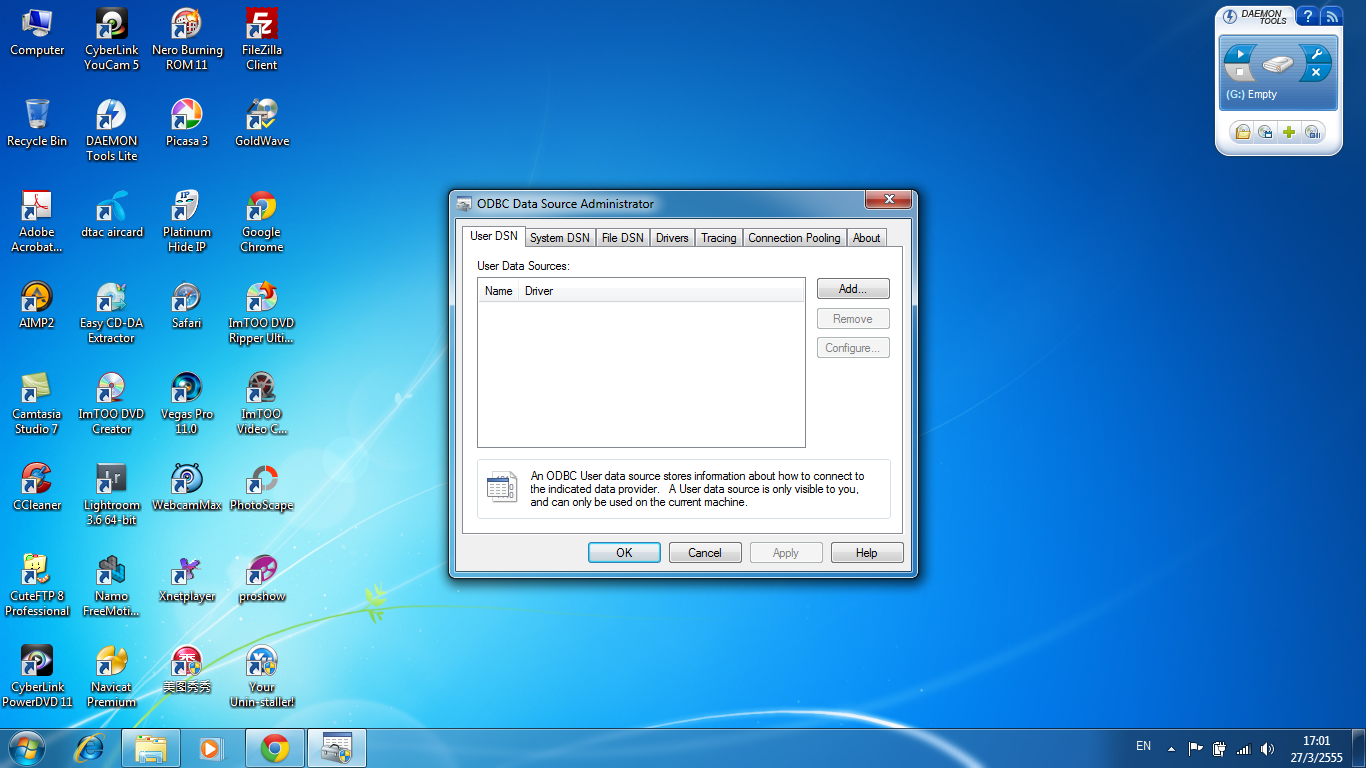Screen dimensions: 1366x768
Task: Select the PhotoScape desktop icon
Action: 262,487
